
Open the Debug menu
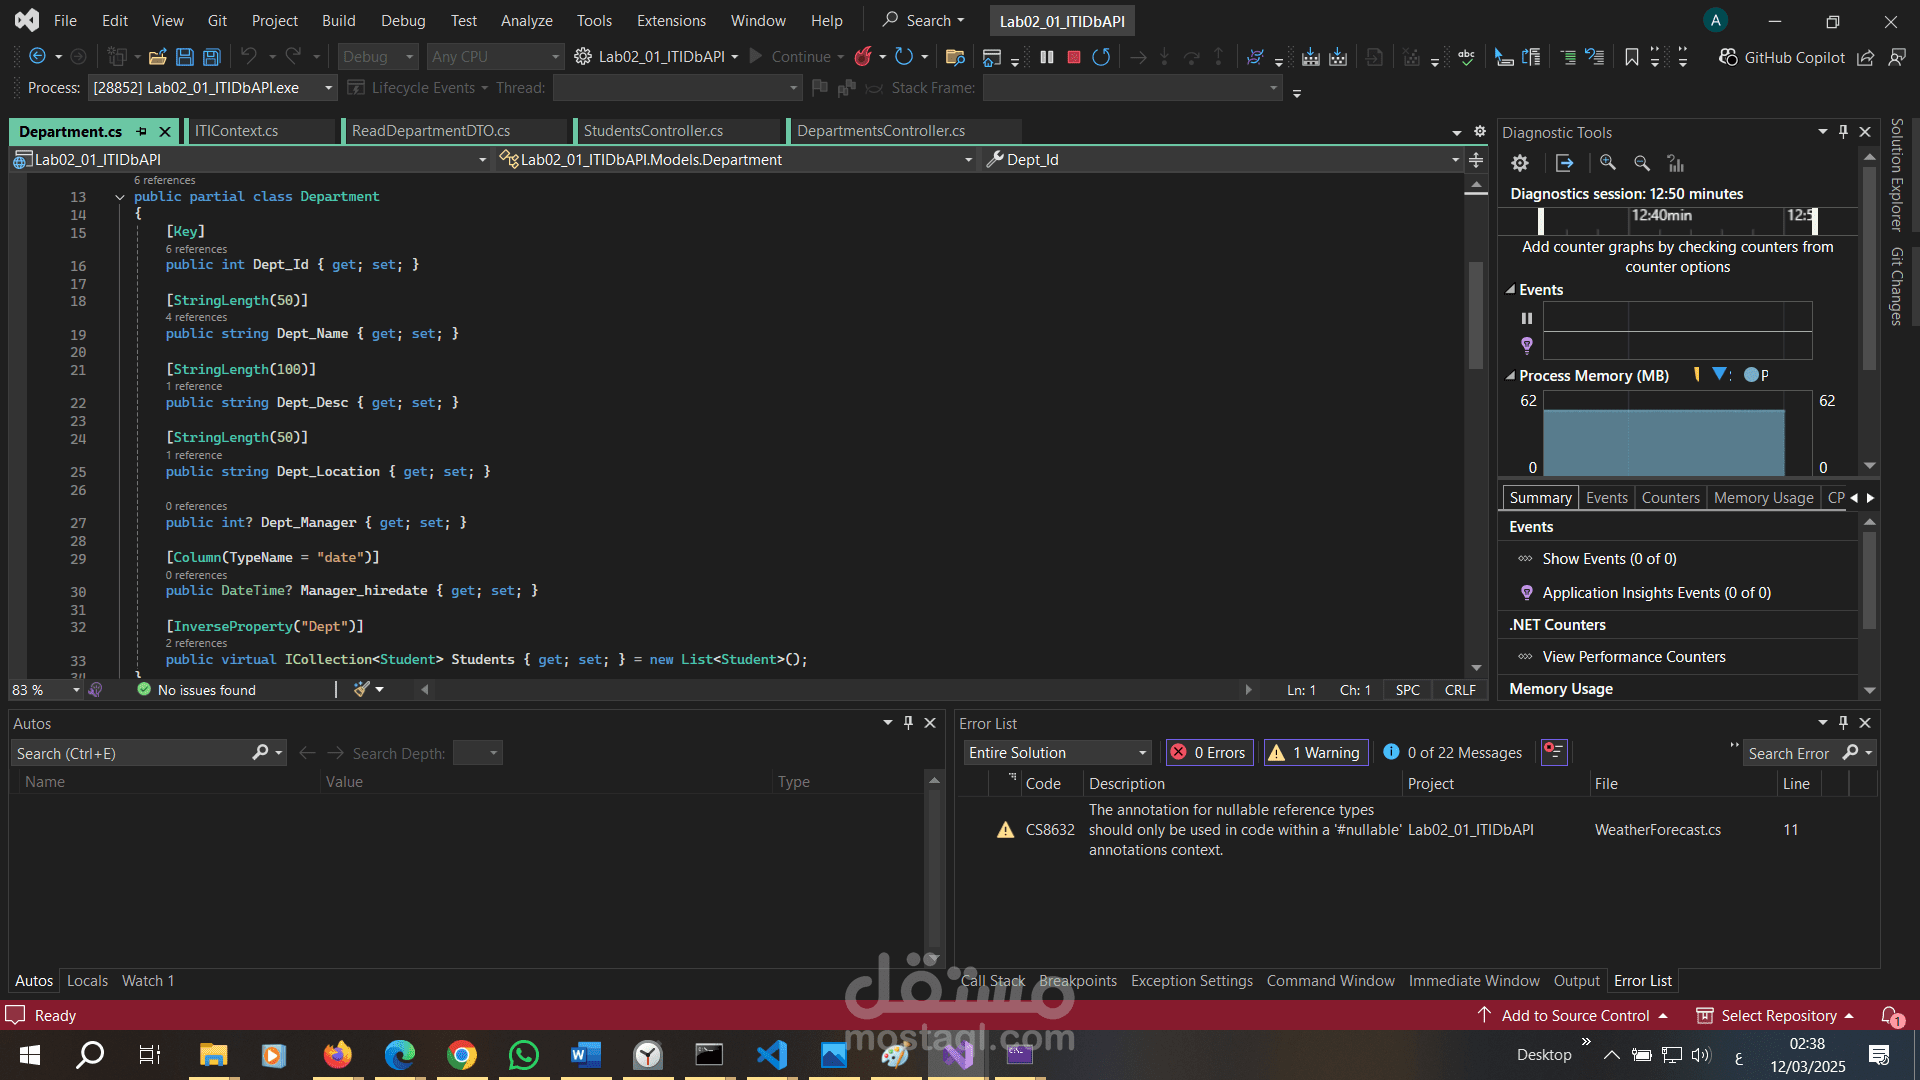(402, 20)
